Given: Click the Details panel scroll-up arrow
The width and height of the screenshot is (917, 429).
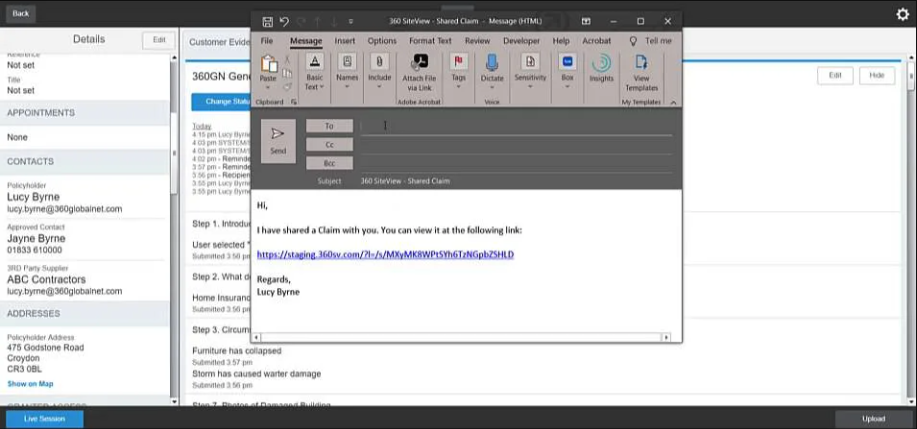Looking at the screenshot, I should [x=174, y=58].
